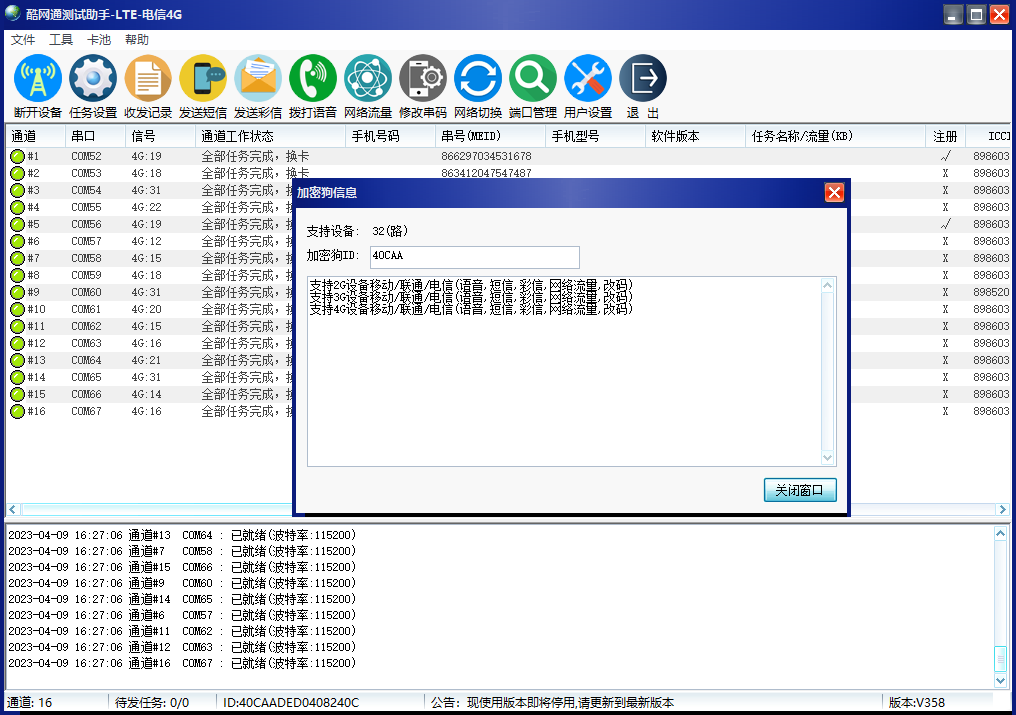Click the 版本:V358 status bar entry
Screen dimensions: 1016x715
(x=916, y=703)
